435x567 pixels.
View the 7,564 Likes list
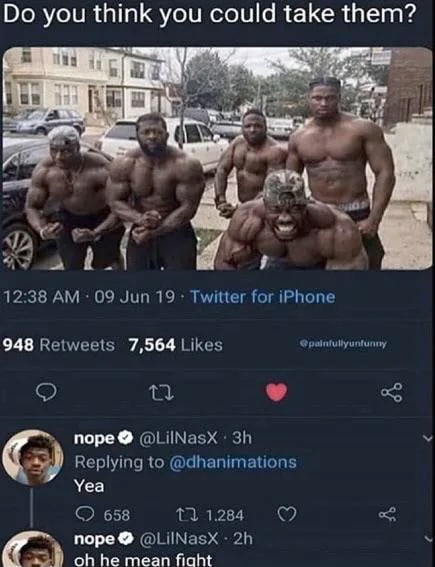coord(176,345)
